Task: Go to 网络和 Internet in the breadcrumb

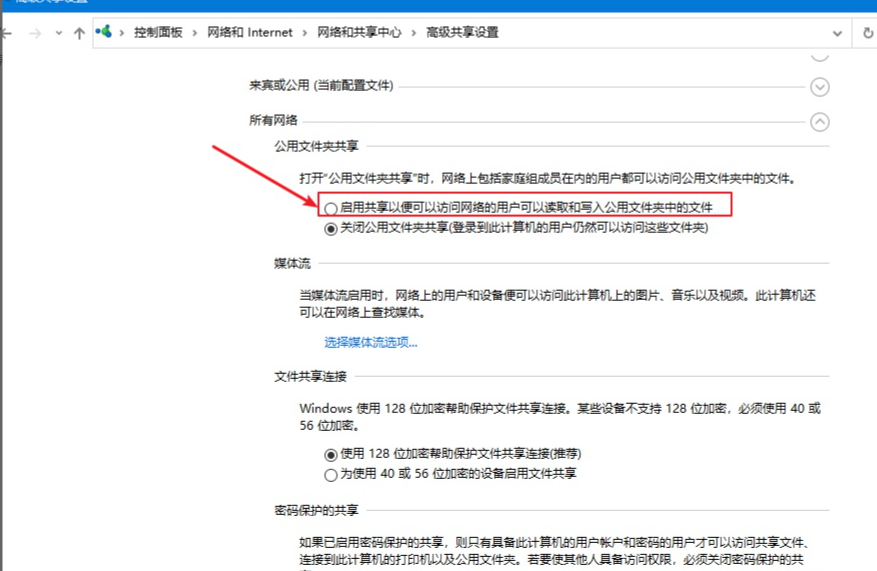Action: (250, 33)
